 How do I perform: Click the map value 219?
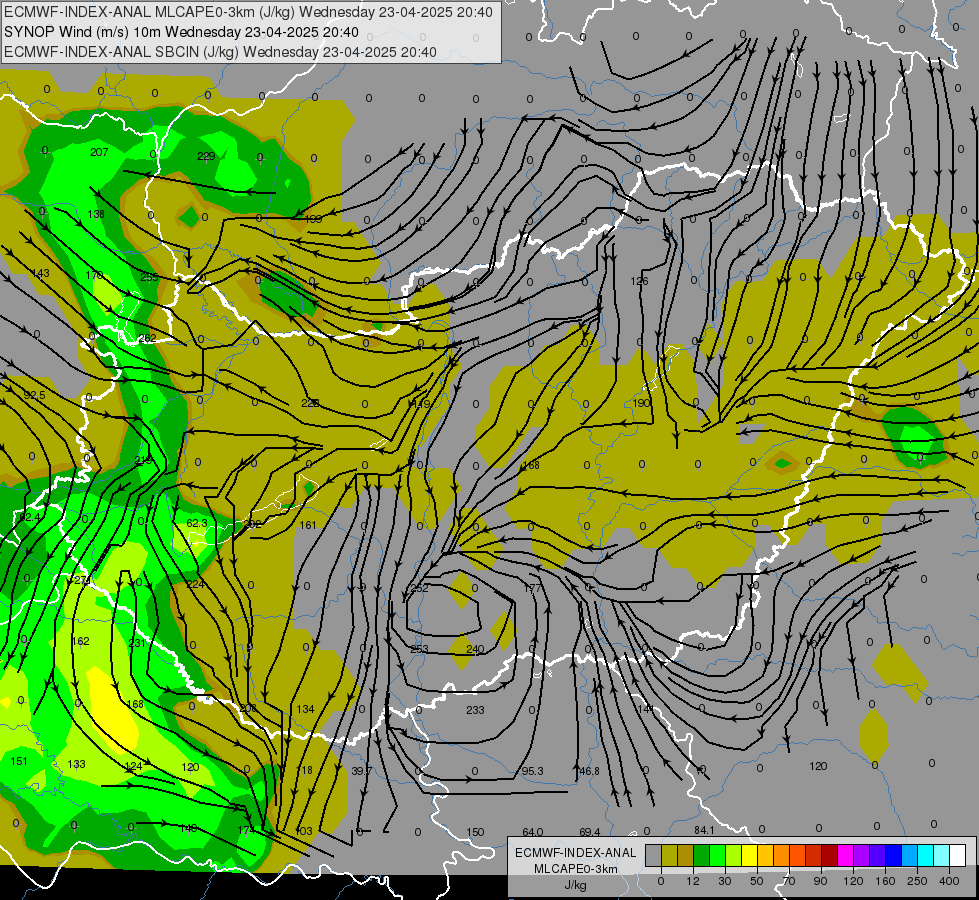144,460
